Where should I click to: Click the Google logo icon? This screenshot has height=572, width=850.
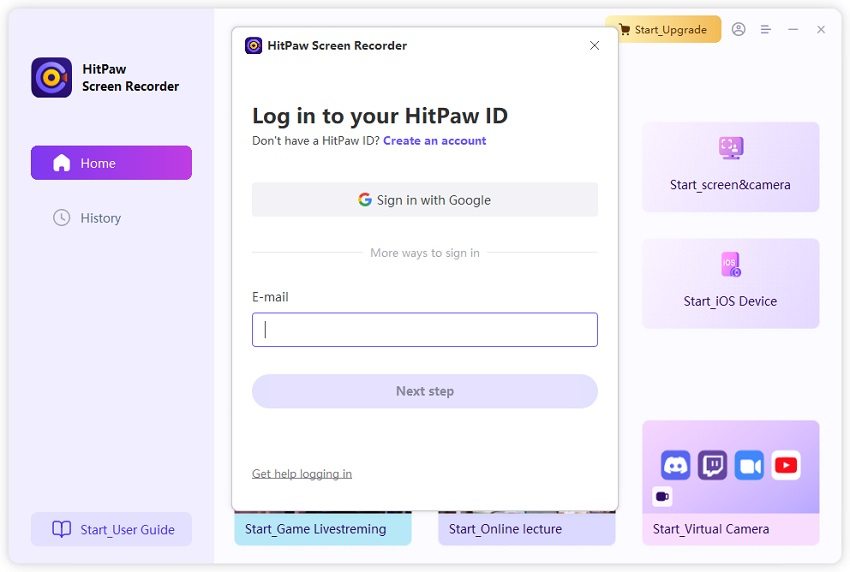point(365,200)
